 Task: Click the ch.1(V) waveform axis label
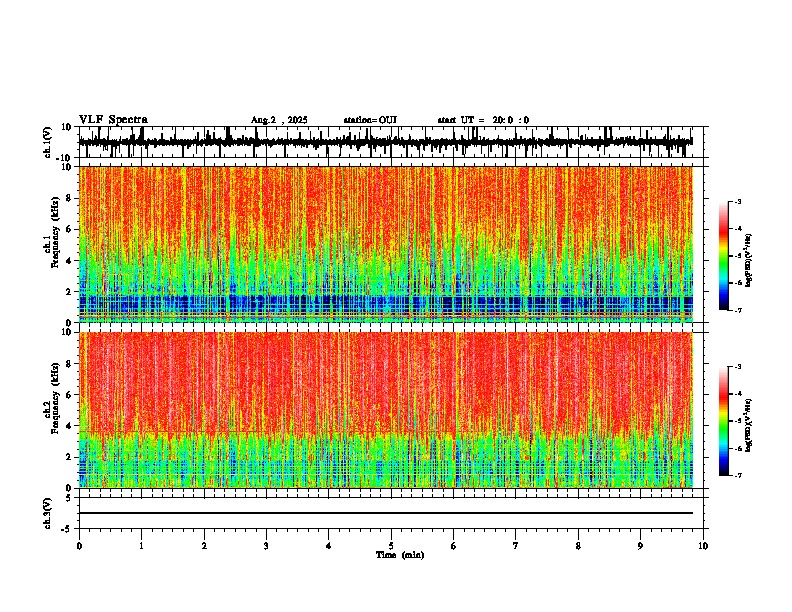point(48,142)
